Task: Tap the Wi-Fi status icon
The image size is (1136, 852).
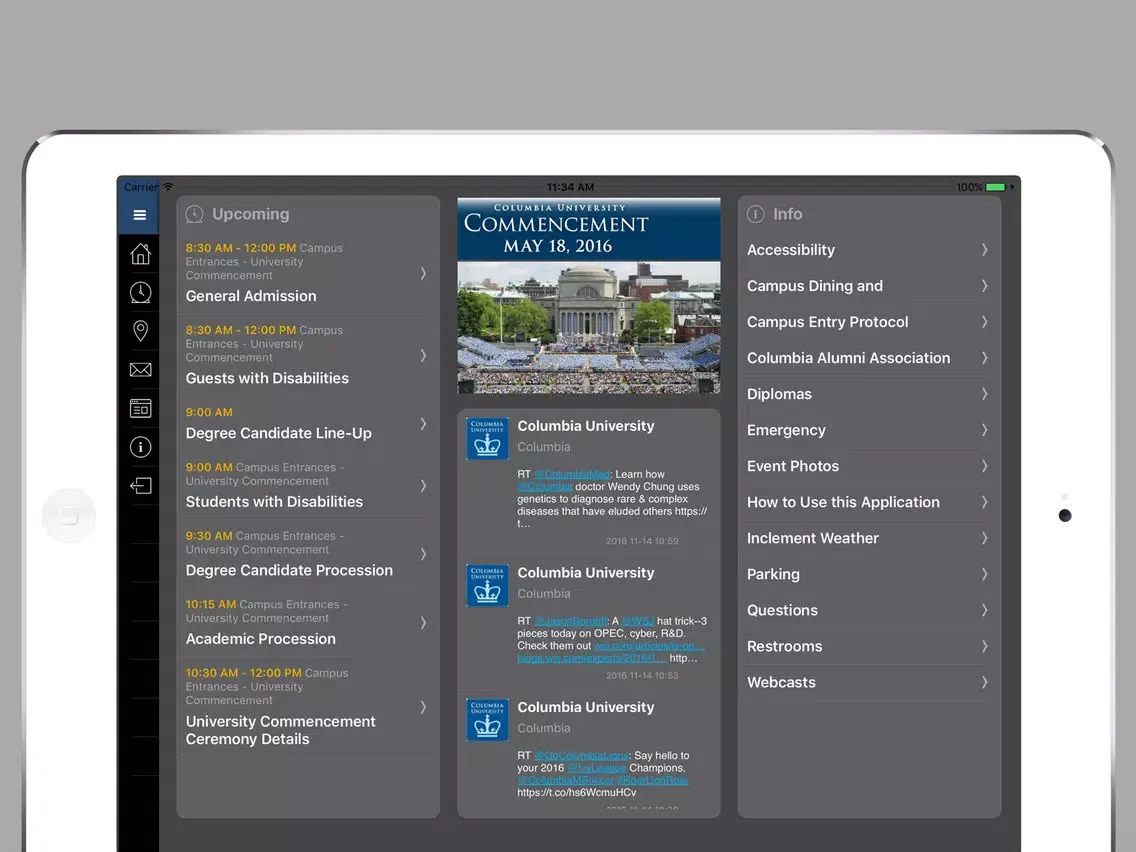Action: click(168, 187)
